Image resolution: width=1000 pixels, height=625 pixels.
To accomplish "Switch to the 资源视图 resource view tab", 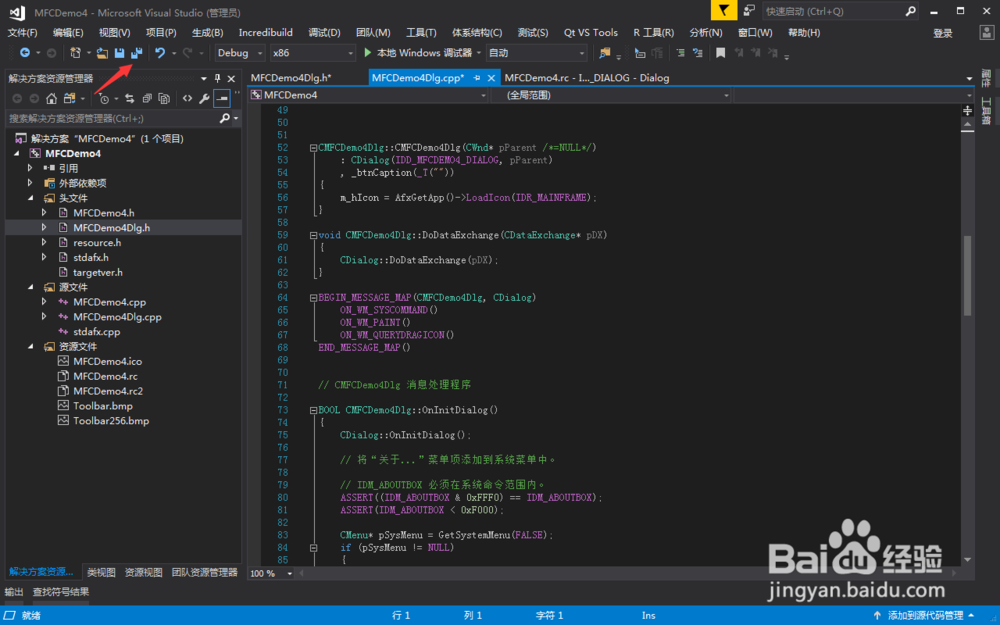I will 143,573.
